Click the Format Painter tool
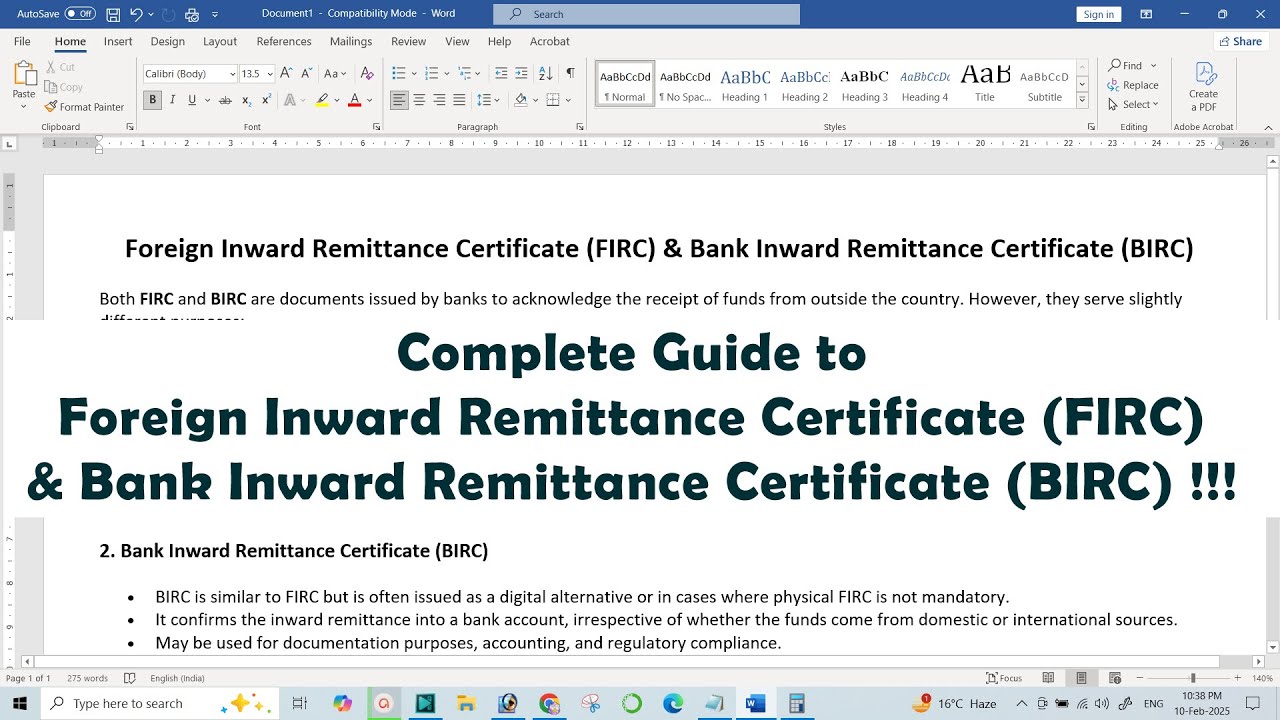This screenshot has height=720, width=1280. (x=84, y=107)
